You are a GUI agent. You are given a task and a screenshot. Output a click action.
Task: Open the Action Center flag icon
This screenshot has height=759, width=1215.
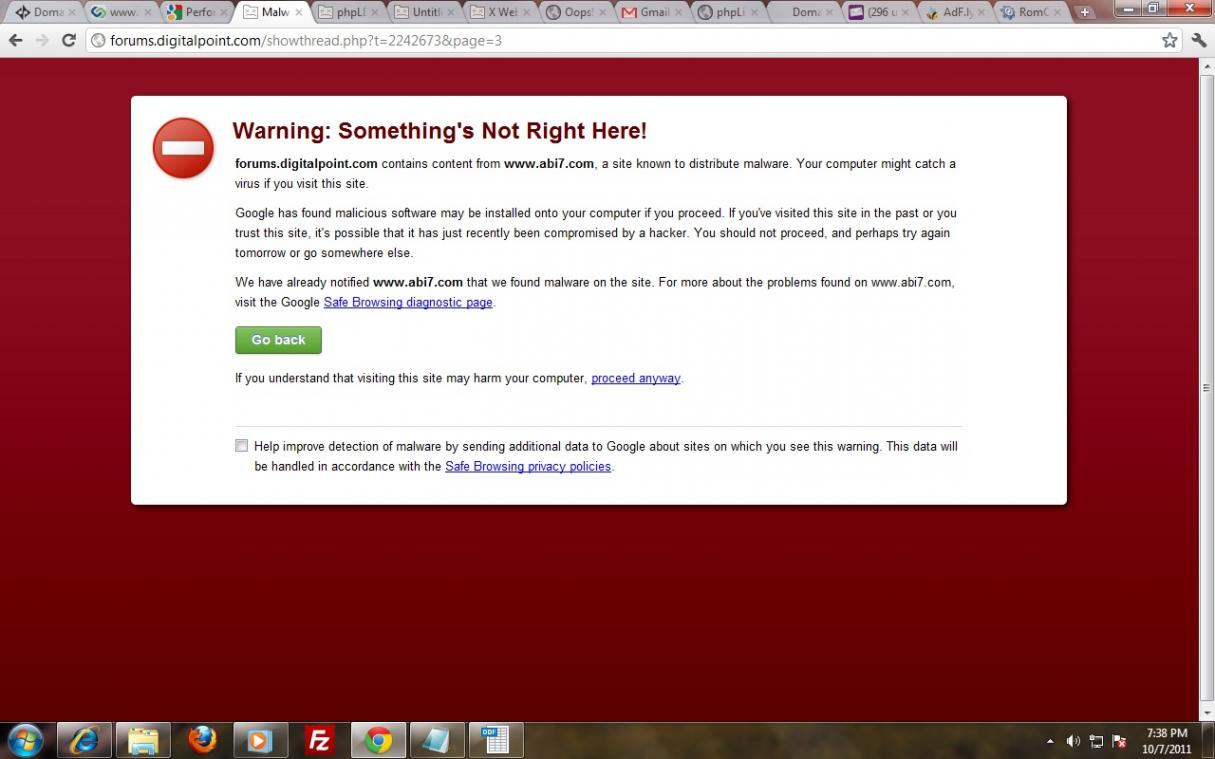click(x=1120, y=741)
